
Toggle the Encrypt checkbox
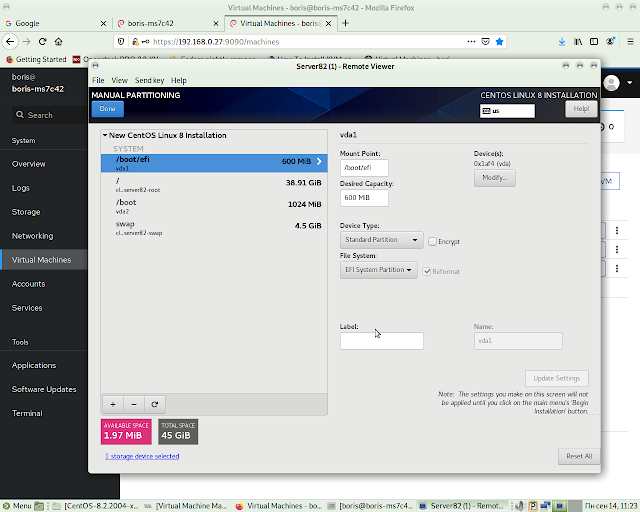tap(432, 242)
